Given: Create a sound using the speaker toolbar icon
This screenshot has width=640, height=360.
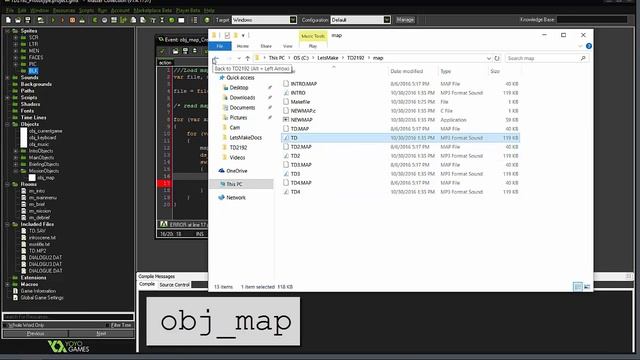Looking at the screenshot, I should tap(104, 20).
